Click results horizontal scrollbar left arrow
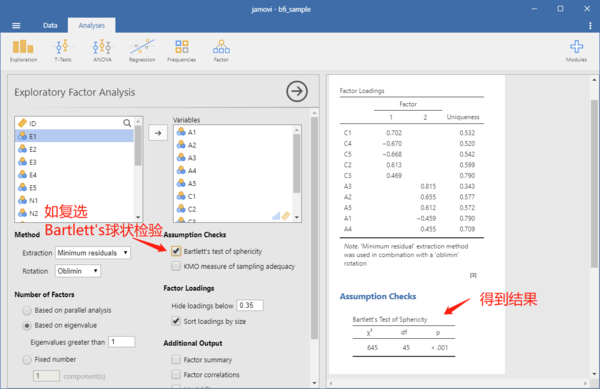Viewport: 600px width, 389px height. click(331, 382)
